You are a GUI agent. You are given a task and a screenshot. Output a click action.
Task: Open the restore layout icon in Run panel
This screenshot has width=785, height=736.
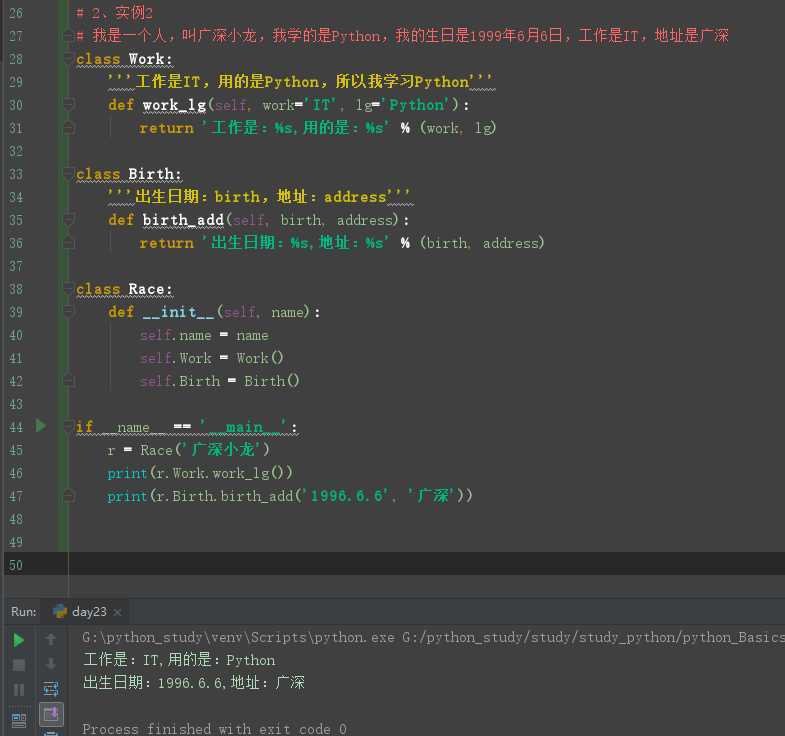click(19, 720)
